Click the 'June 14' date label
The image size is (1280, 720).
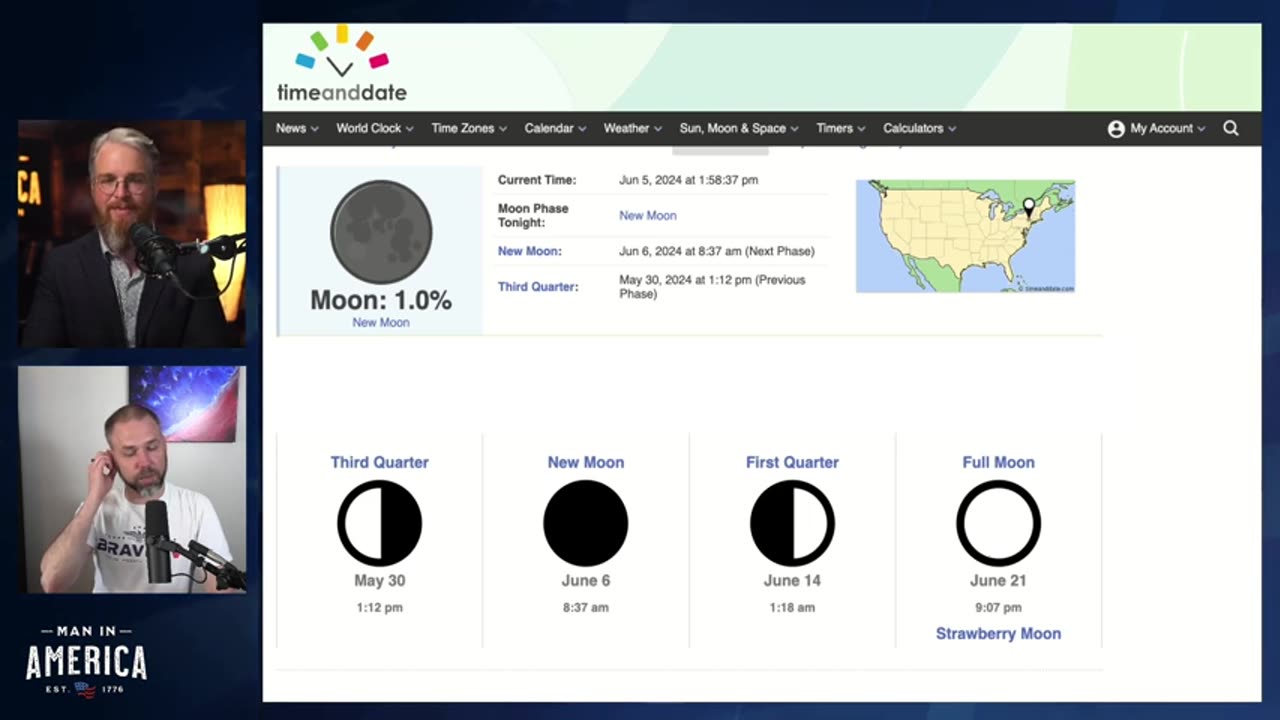click(792, 580)
